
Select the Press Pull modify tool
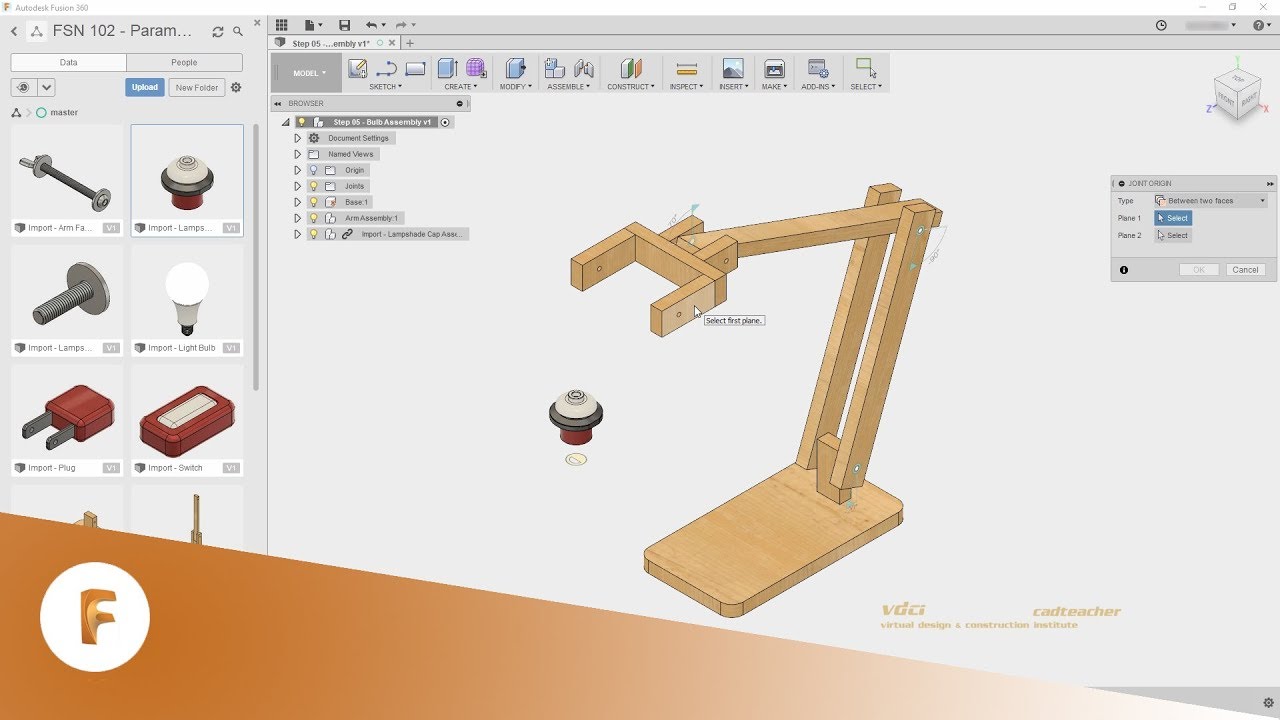[515, 68]
